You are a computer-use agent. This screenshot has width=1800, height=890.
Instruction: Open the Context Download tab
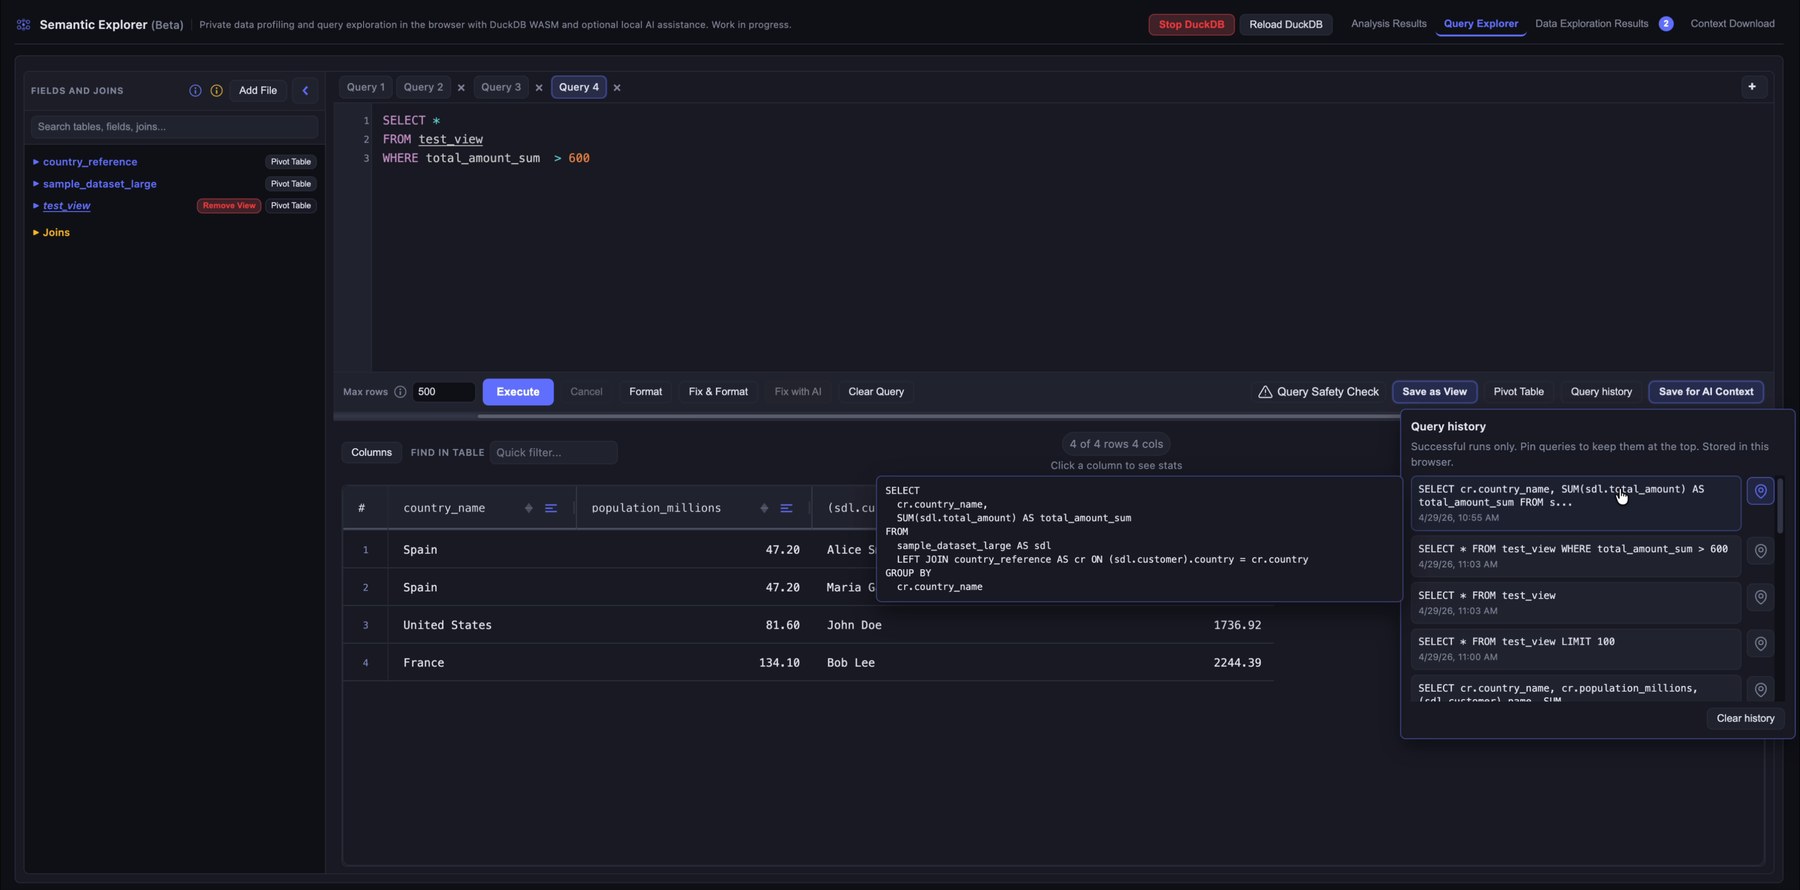[1732, 24]
